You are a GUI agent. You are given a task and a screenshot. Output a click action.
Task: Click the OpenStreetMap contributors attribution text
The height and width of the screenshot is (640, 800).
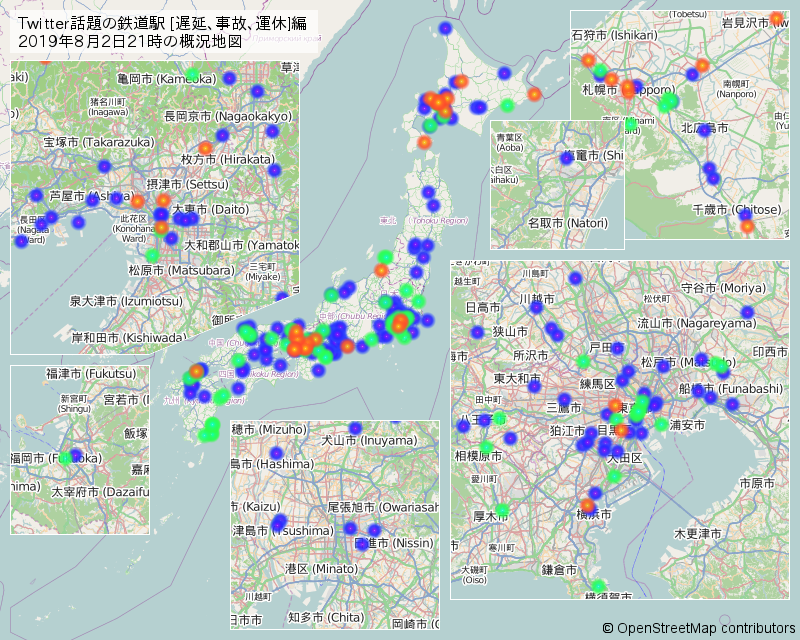(x=698, y=628)
